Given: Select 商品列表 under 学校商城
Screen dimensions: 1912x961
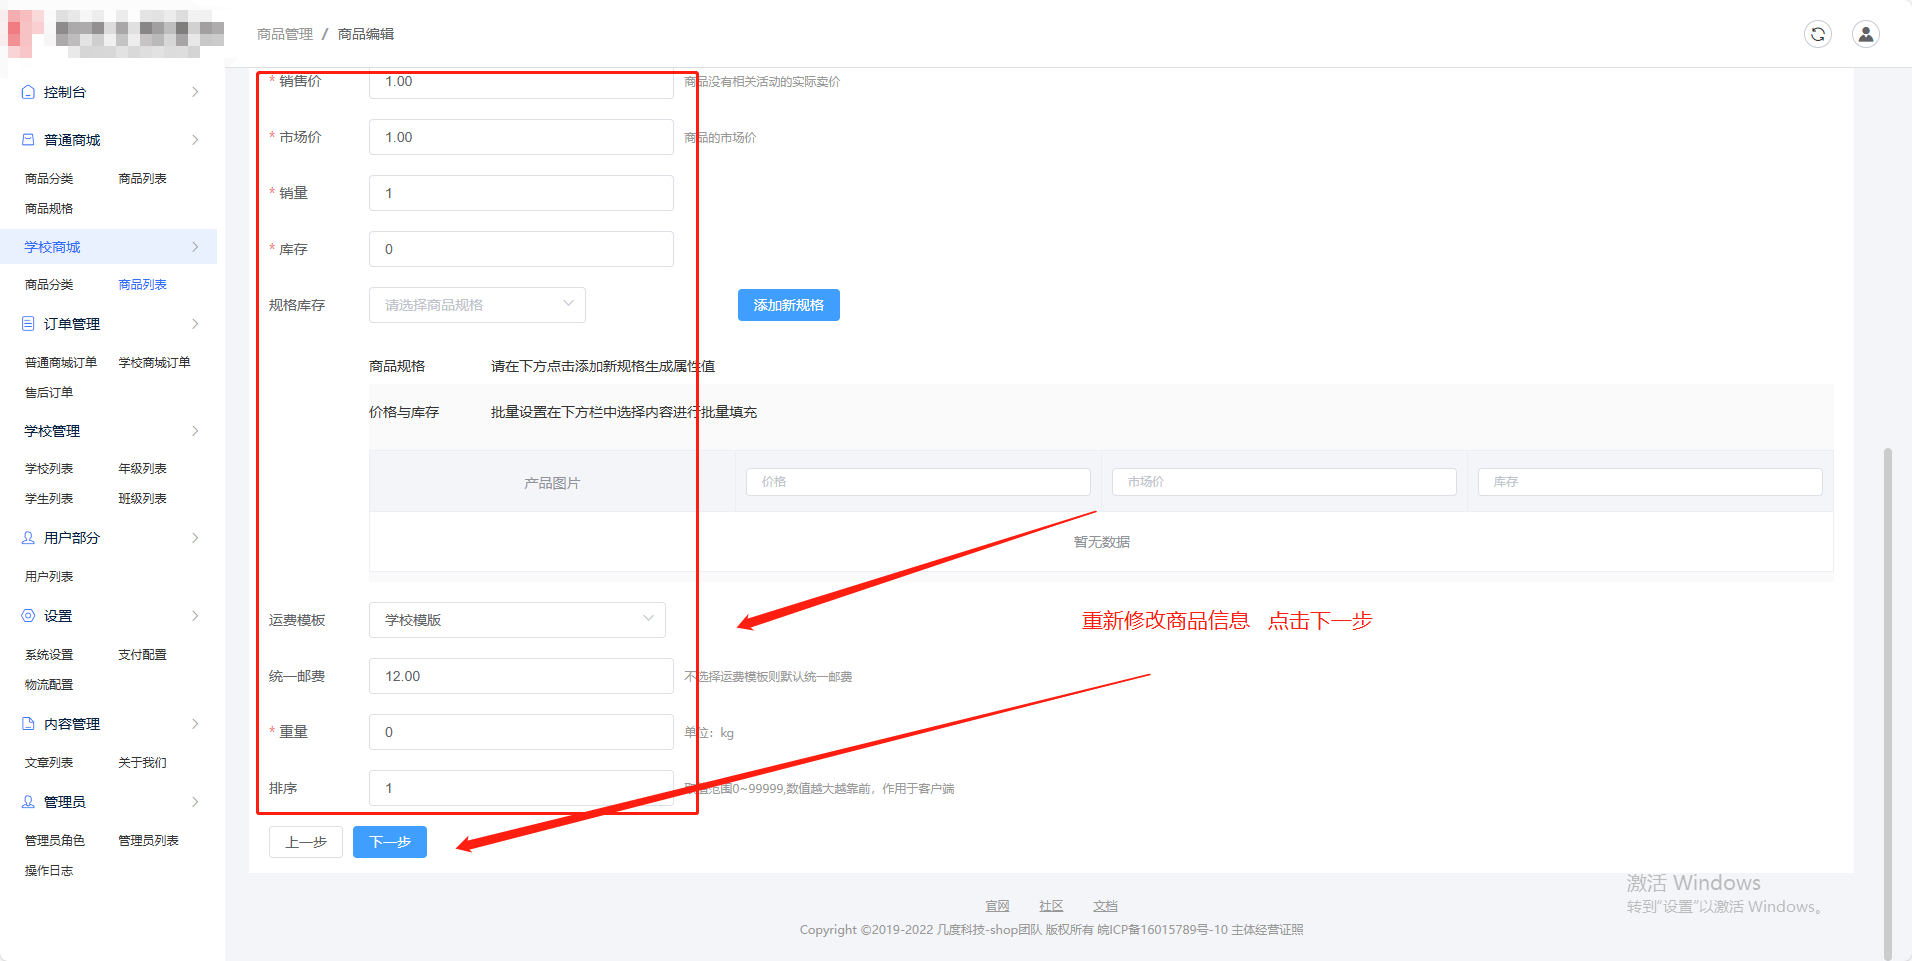Looking at the screenshot, I should point(141,283).
